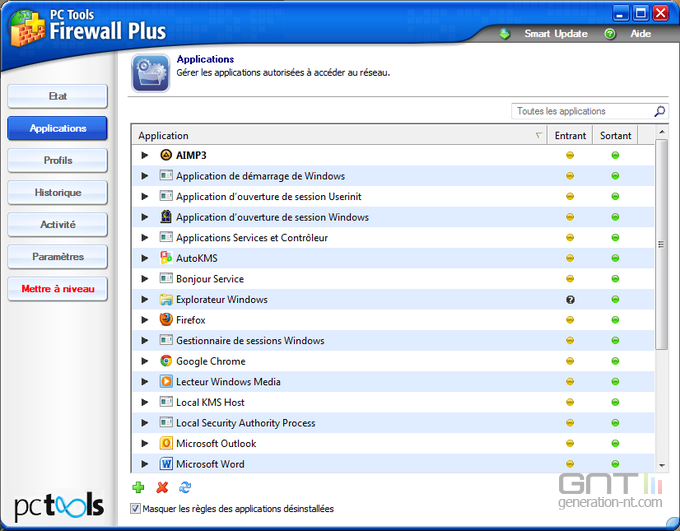Click the scrollbar down arrow
The height and width of the screenshot is (531, 680).
(x=661, y=465)
